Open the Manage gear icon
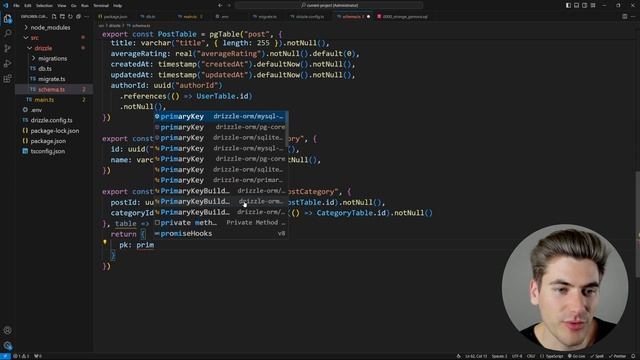This screenshot has width=640, height=360. (7, 345)
